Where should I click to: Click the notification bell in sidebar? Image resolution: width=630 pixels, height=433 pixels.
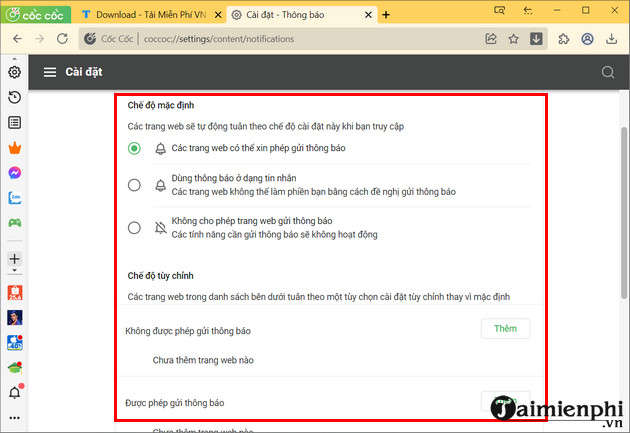[x=14, y=392]
